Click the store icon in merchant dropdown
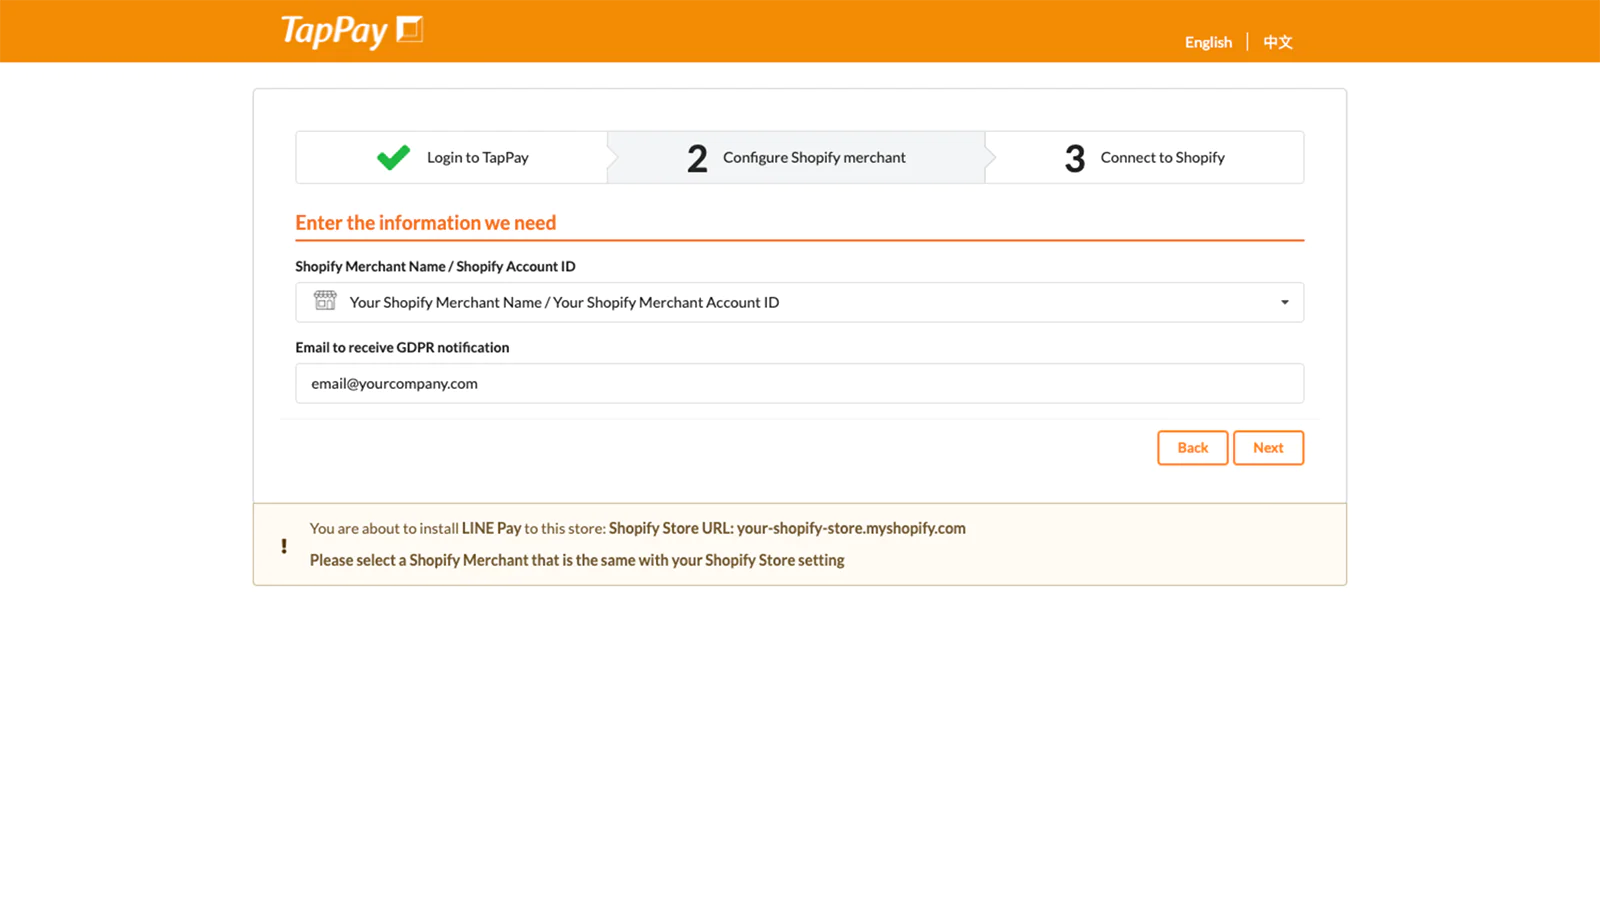The image size is (1600, 900). 325,301
